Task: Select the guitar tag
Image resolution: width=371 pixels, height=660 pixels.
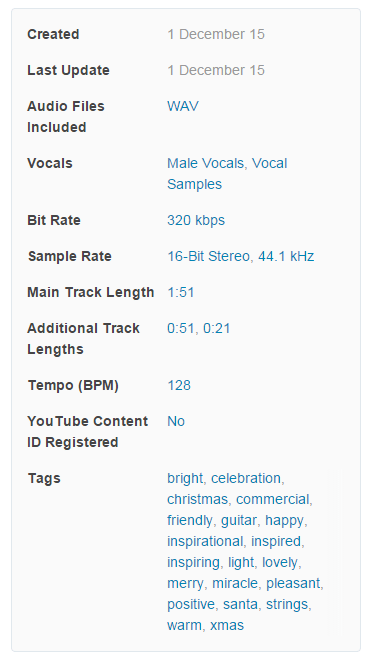Action: (x=239, y=521)
